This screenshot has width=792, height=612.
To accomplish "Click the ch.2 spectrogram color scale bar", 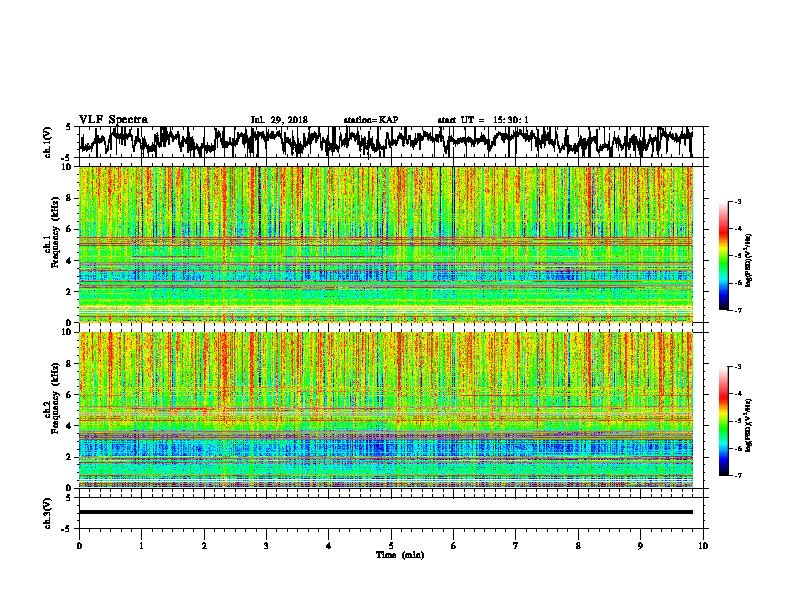I will pos(724,421).
